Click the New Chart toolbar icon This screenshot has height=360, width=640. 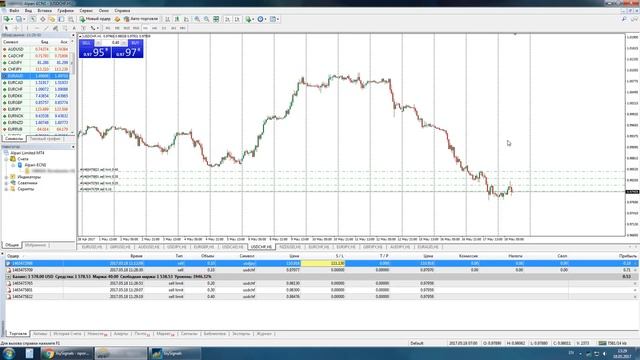(x=7, y=19)
